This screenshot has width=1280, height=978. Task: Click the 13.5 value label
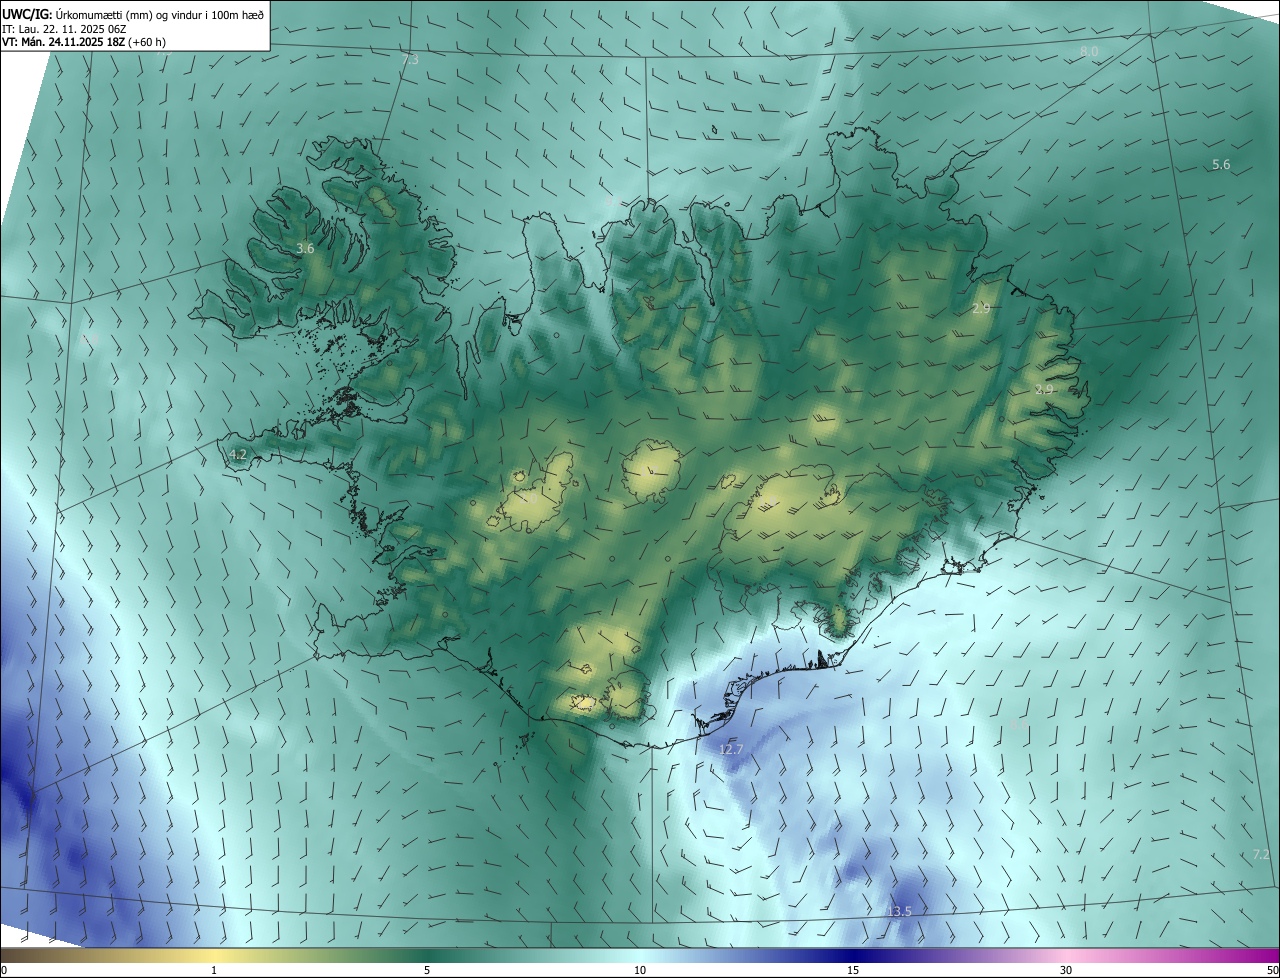click(899, 911)
